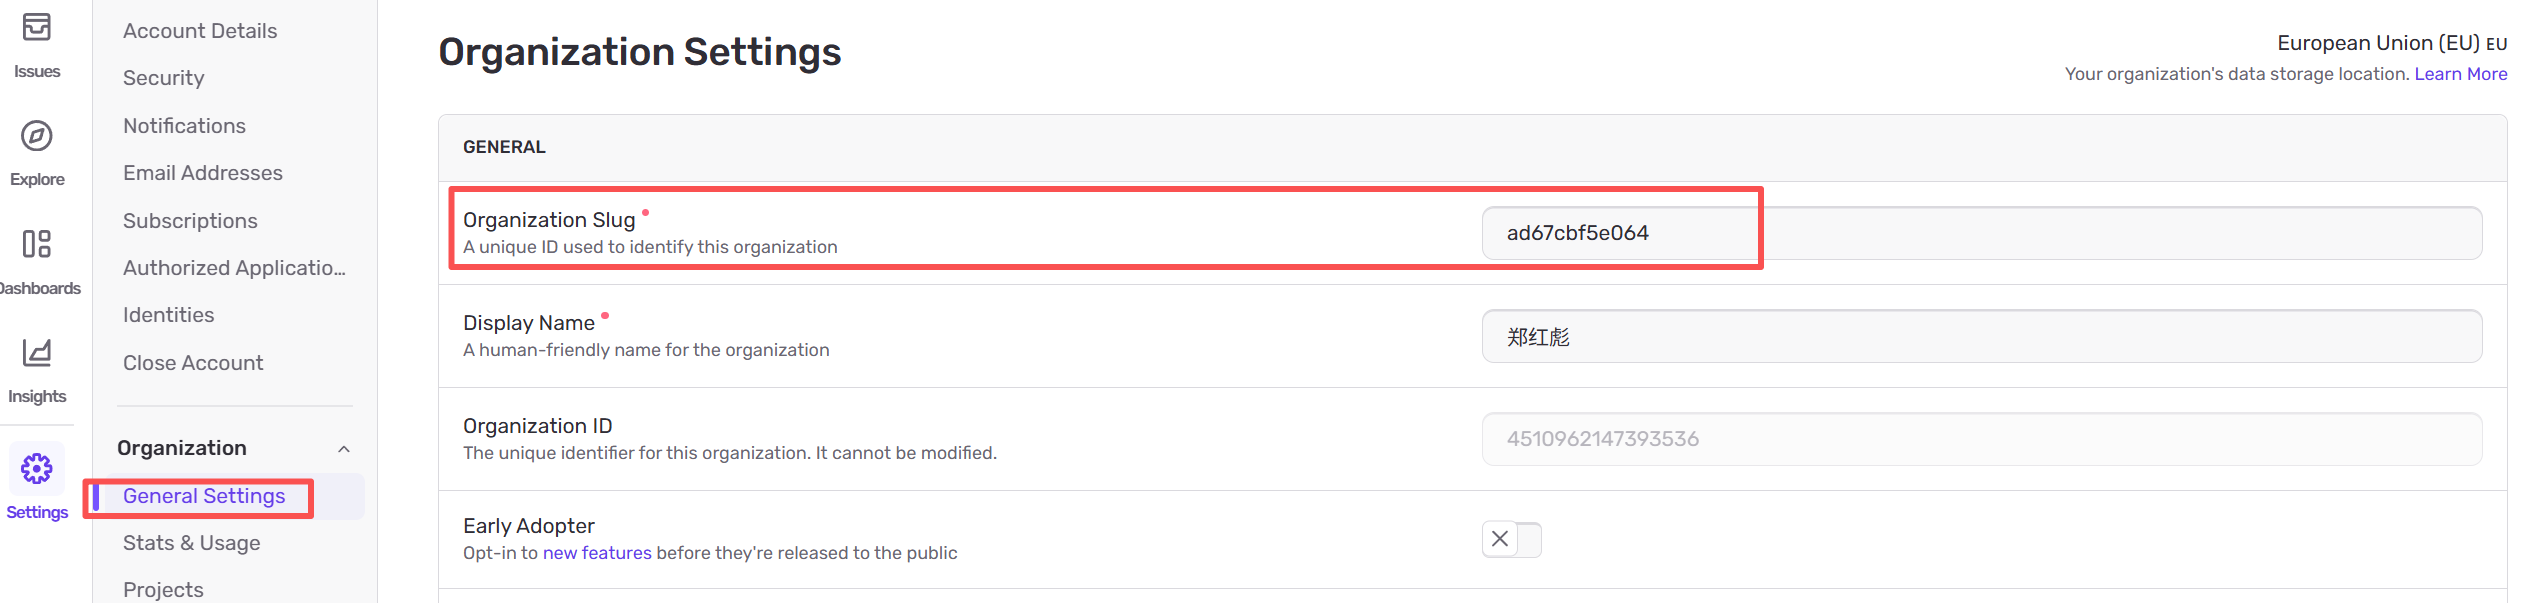Select General Settings menu item
The height and width of the screenshot is (603, 2526).
click(204, 496)
